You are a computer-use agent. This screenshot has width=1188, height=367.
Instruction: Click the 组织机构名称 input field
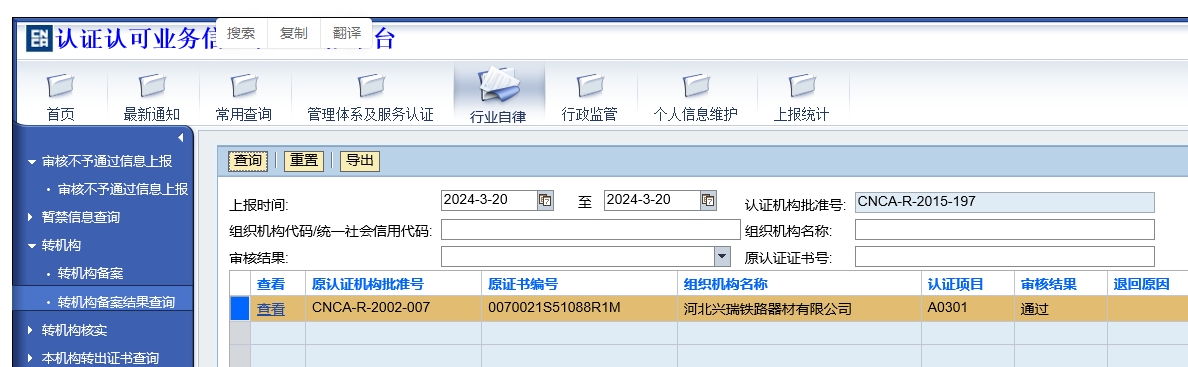click(1005, 230)
